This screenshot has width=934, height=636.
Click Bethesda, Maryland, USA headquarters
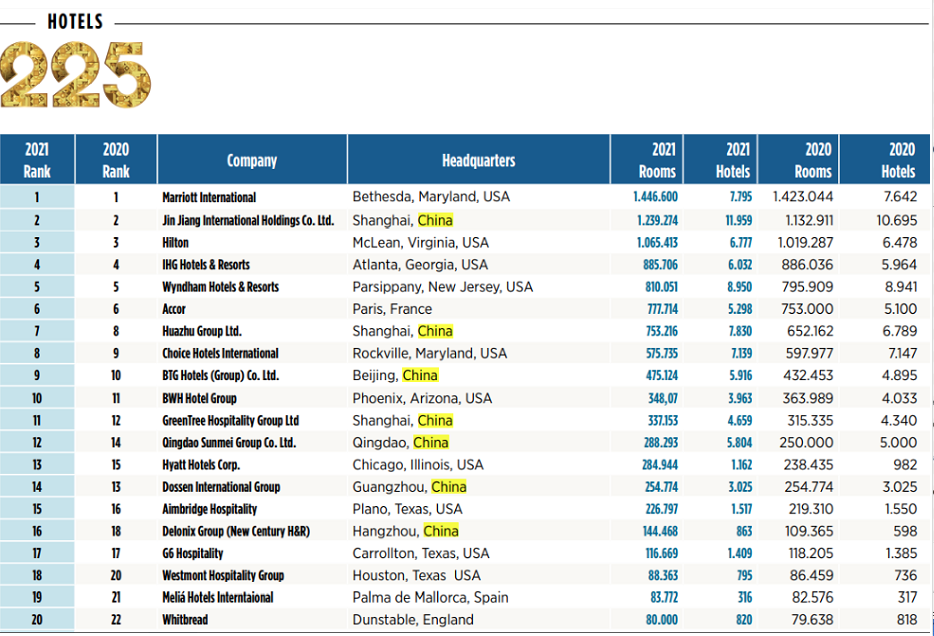[x=431, y=197]
